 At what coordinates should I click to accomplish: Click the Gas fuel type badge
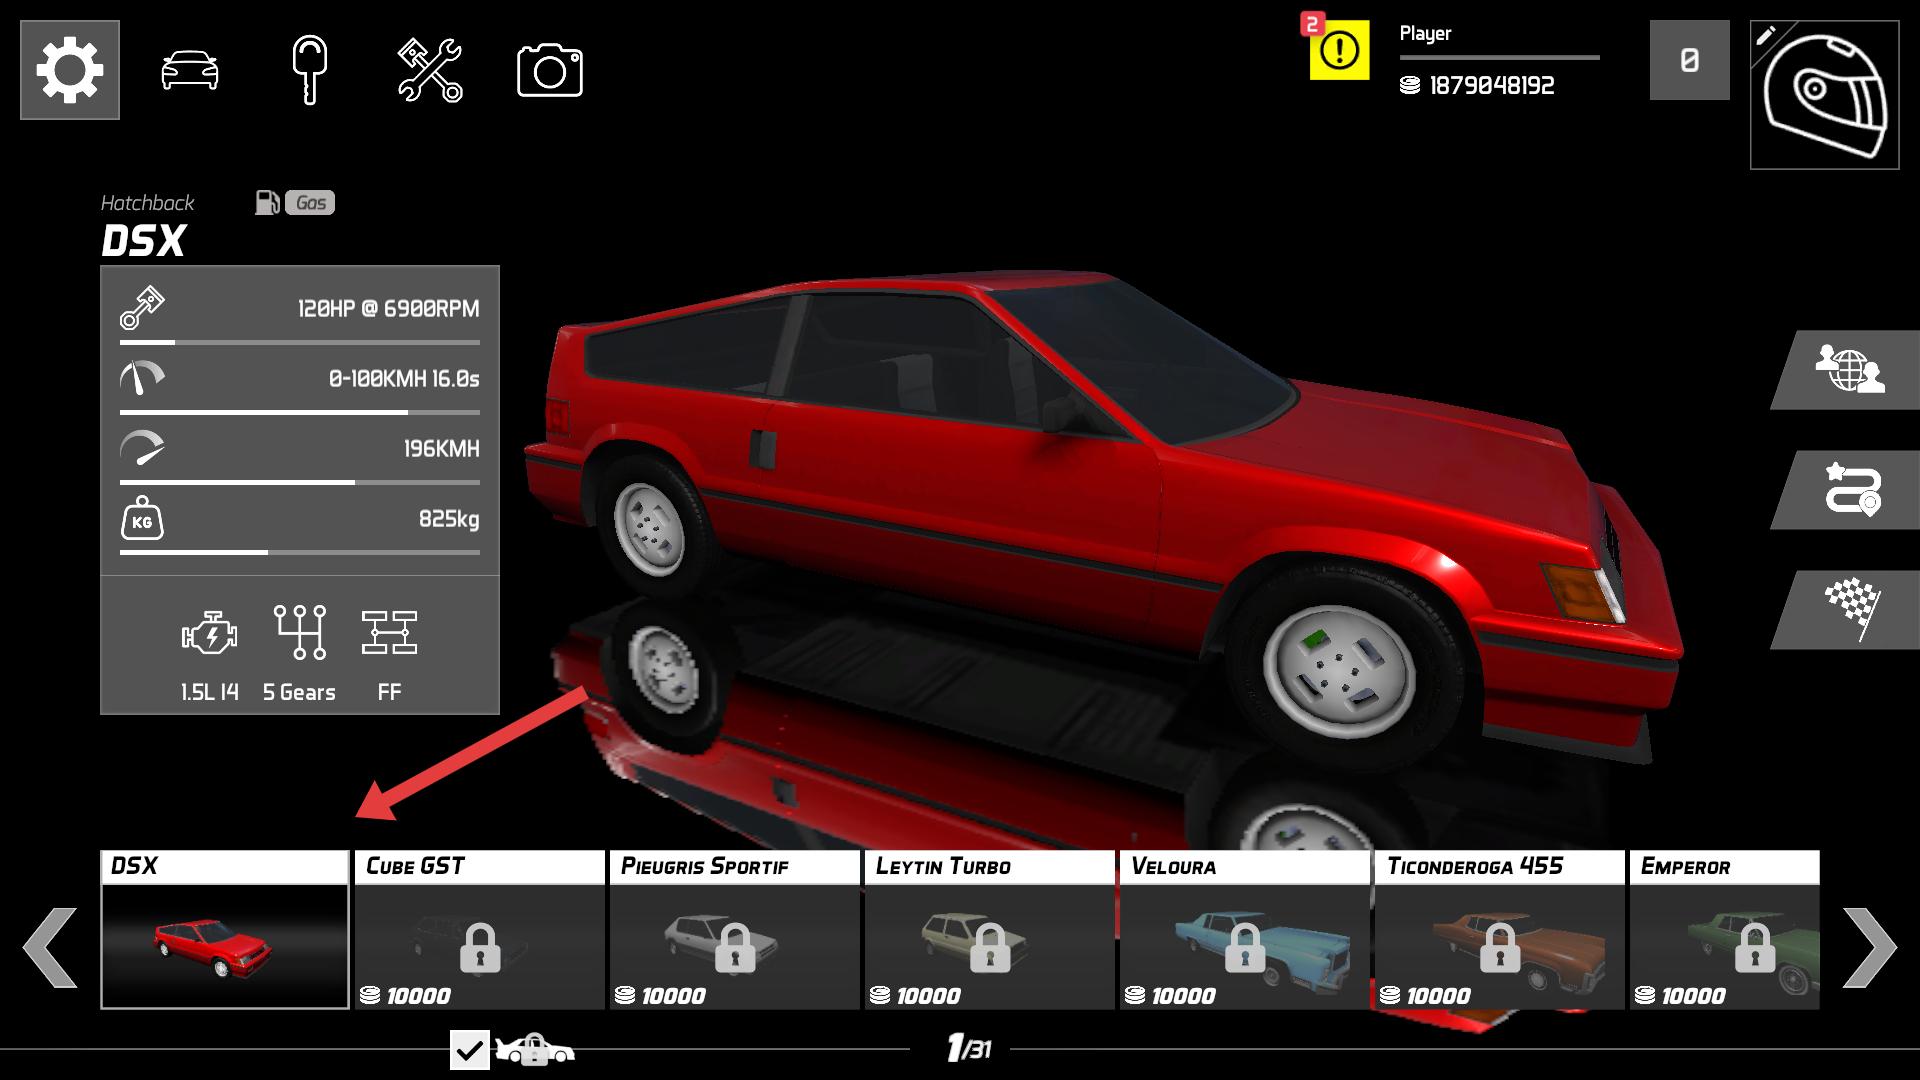310,203
